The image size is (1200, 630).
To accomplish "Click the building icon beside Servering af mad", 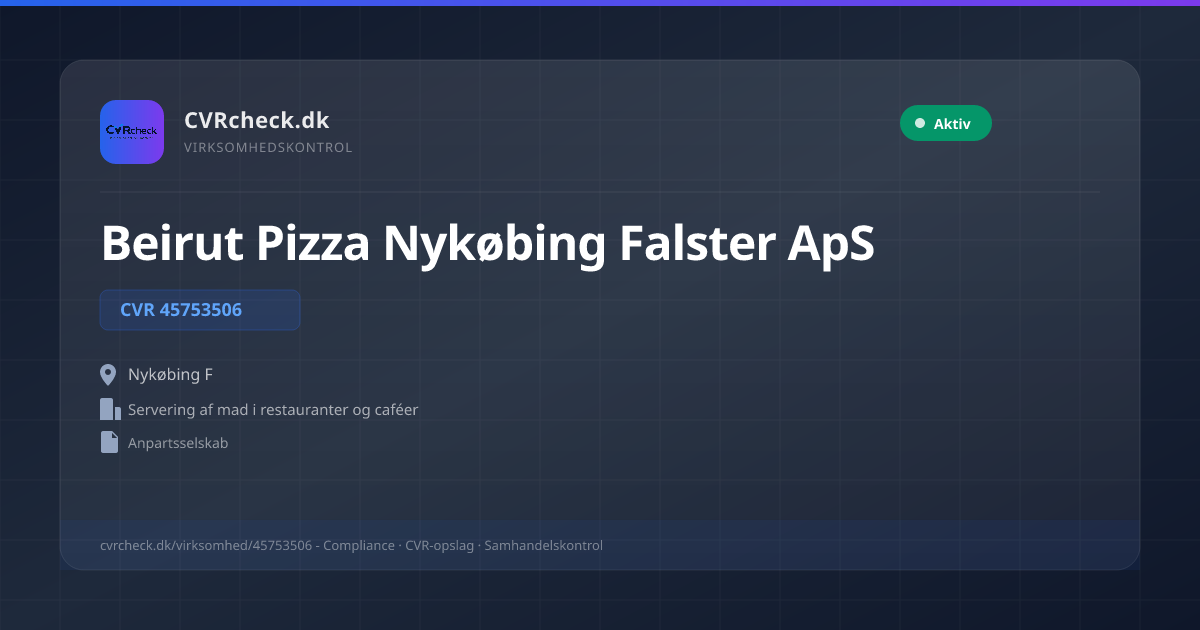I will pyautogui.click(x=109, y=409).
